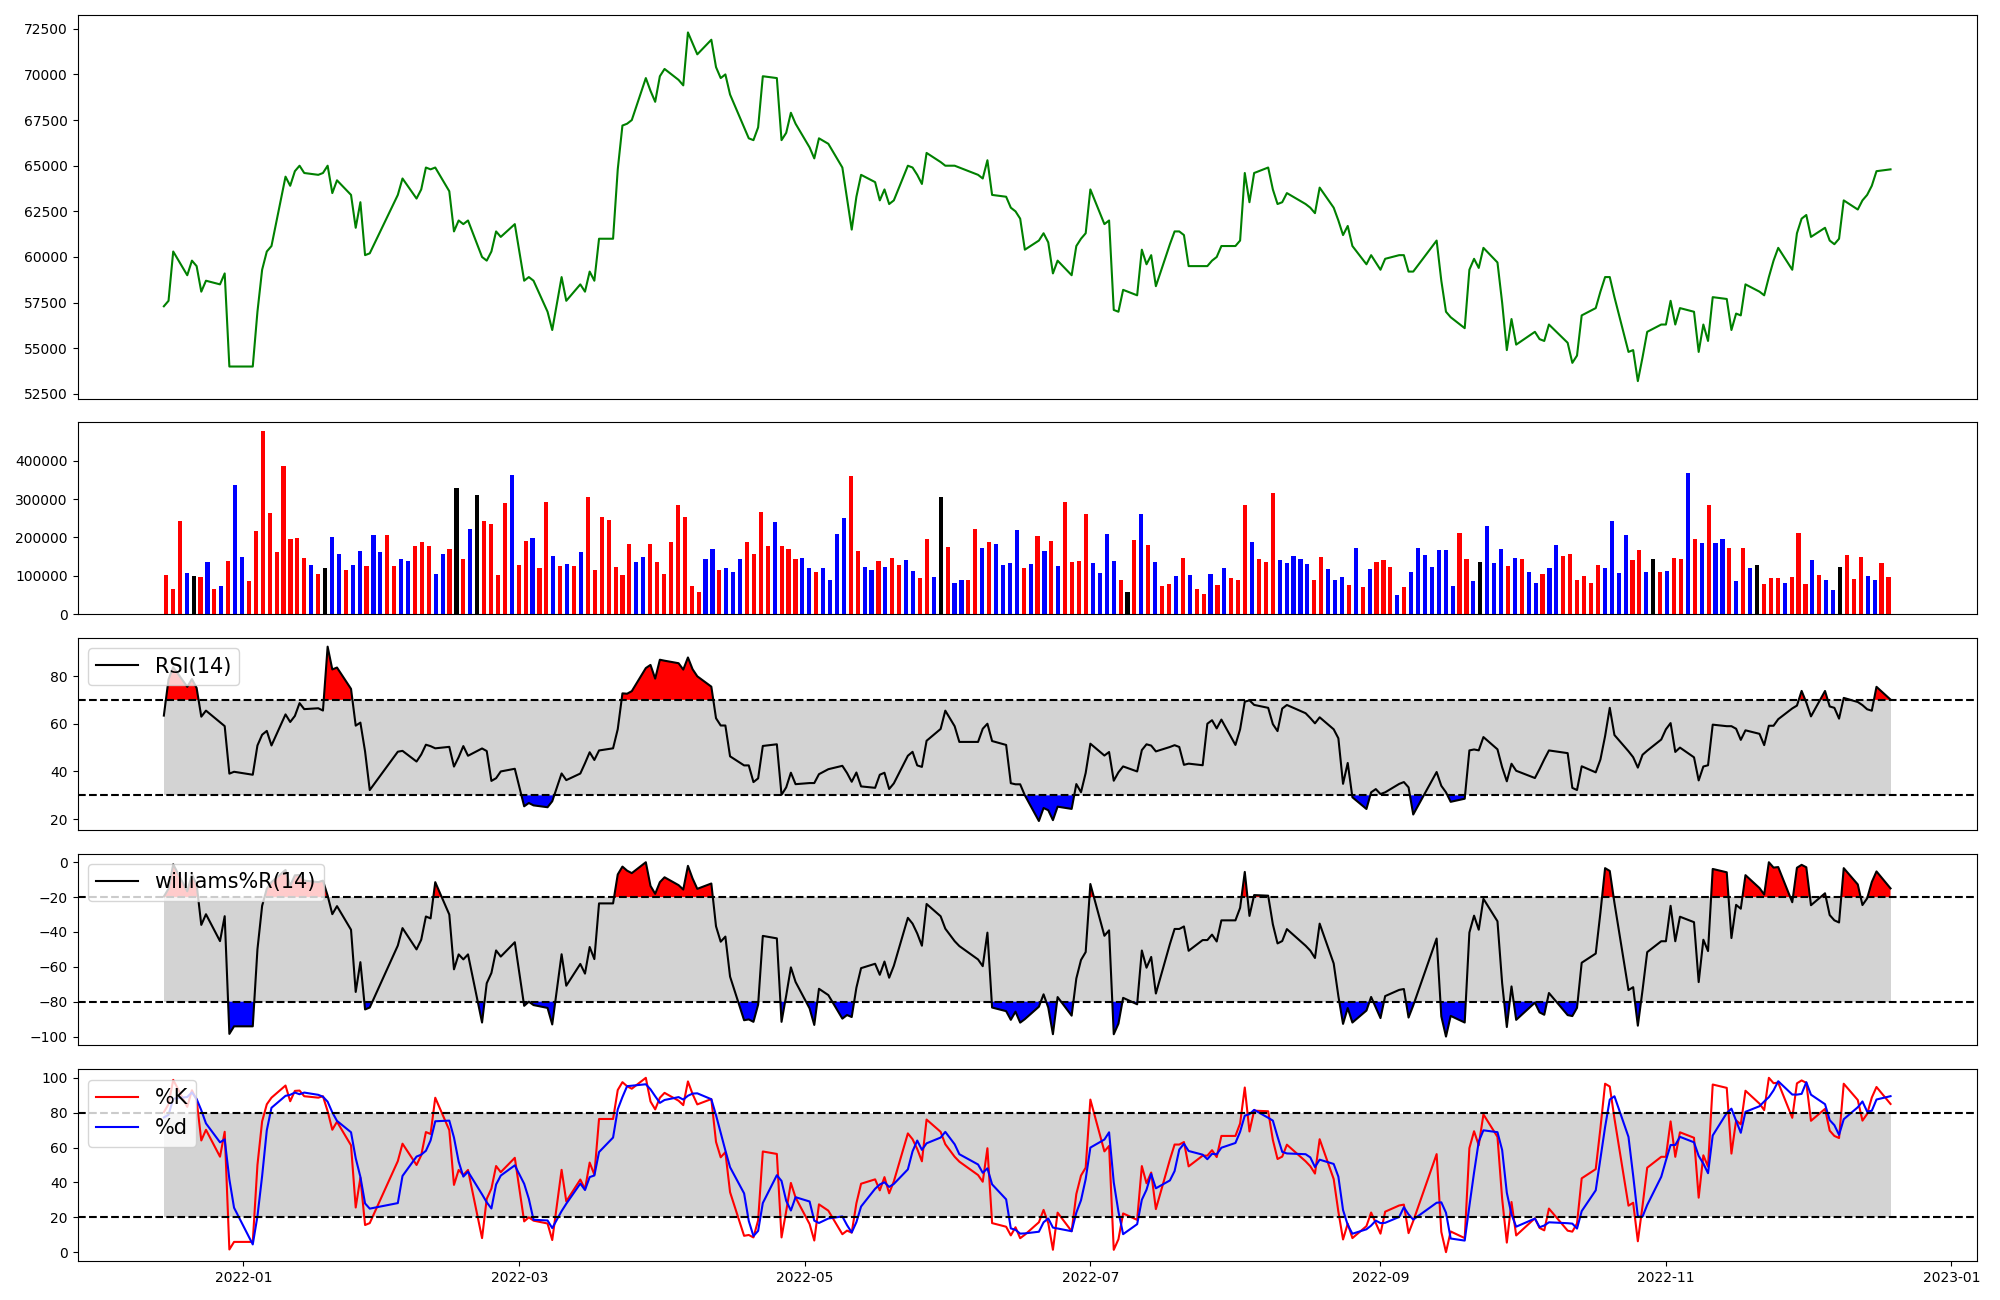
Task: Click the 2022-01 x-axis date label
Action: click(x=244, y=1277)
